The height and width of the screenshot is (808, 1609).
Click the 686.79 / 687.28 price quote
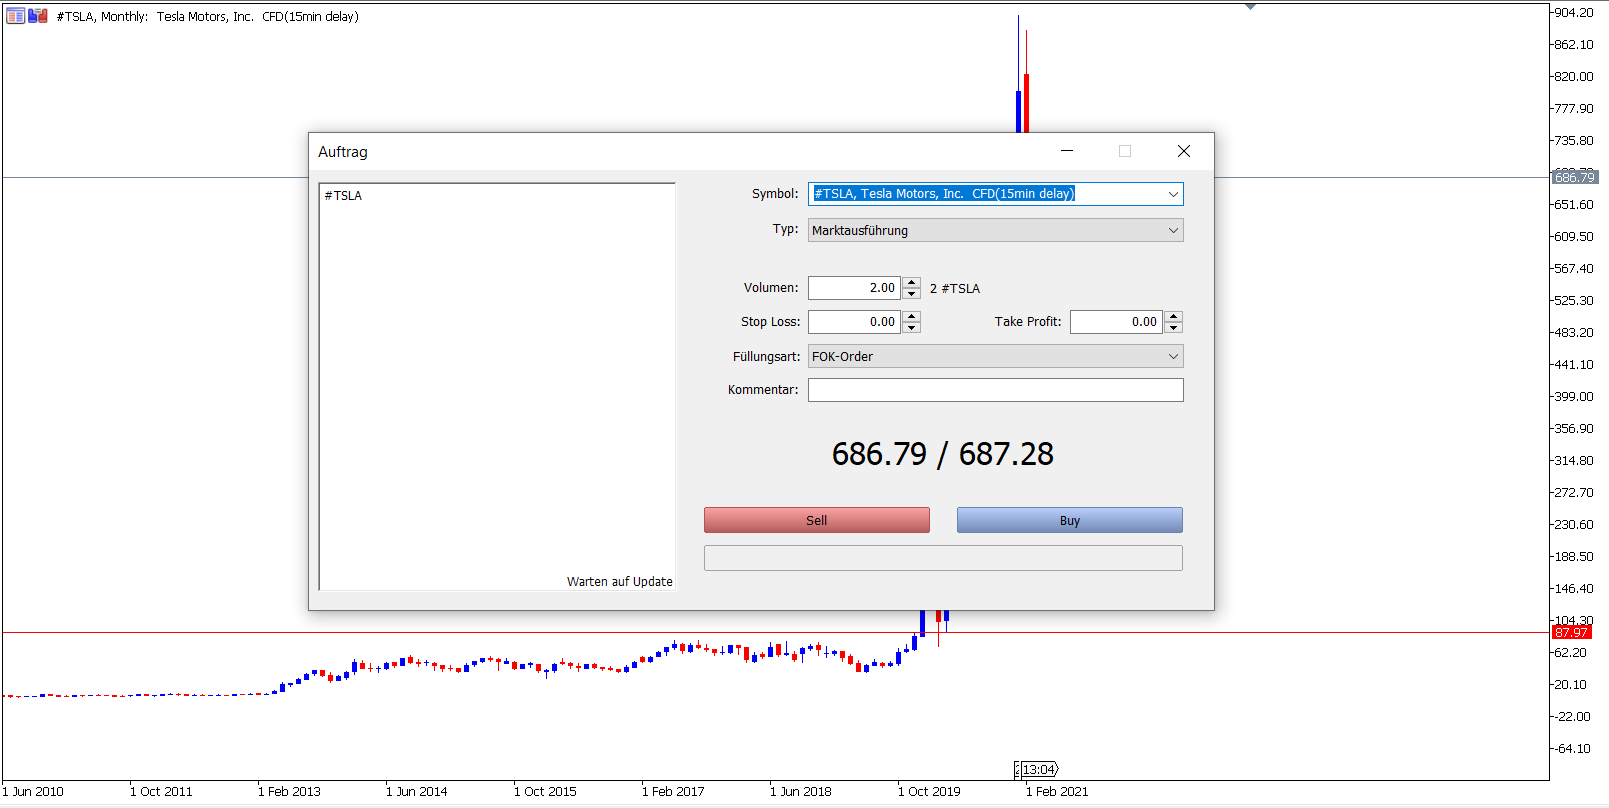click(943, 454)
